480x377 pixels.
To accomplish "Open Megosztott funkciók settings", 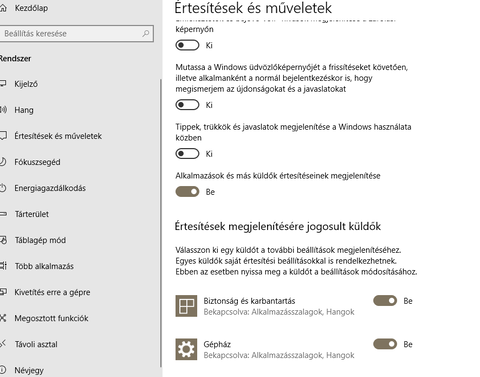I will [x=51, y=318].
